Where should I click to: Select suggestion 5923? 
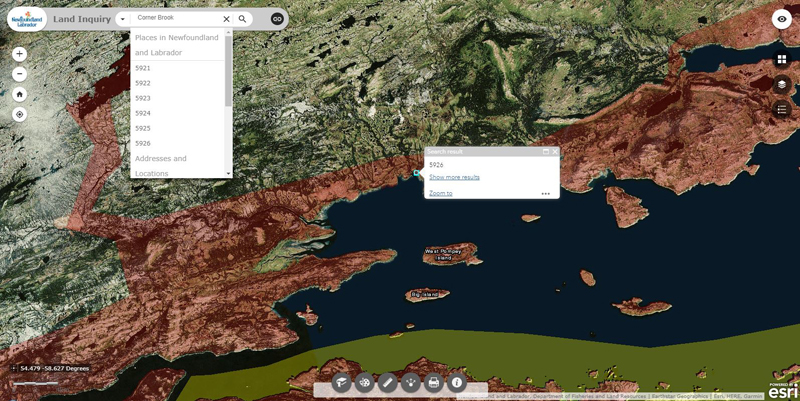pos(178,98)
